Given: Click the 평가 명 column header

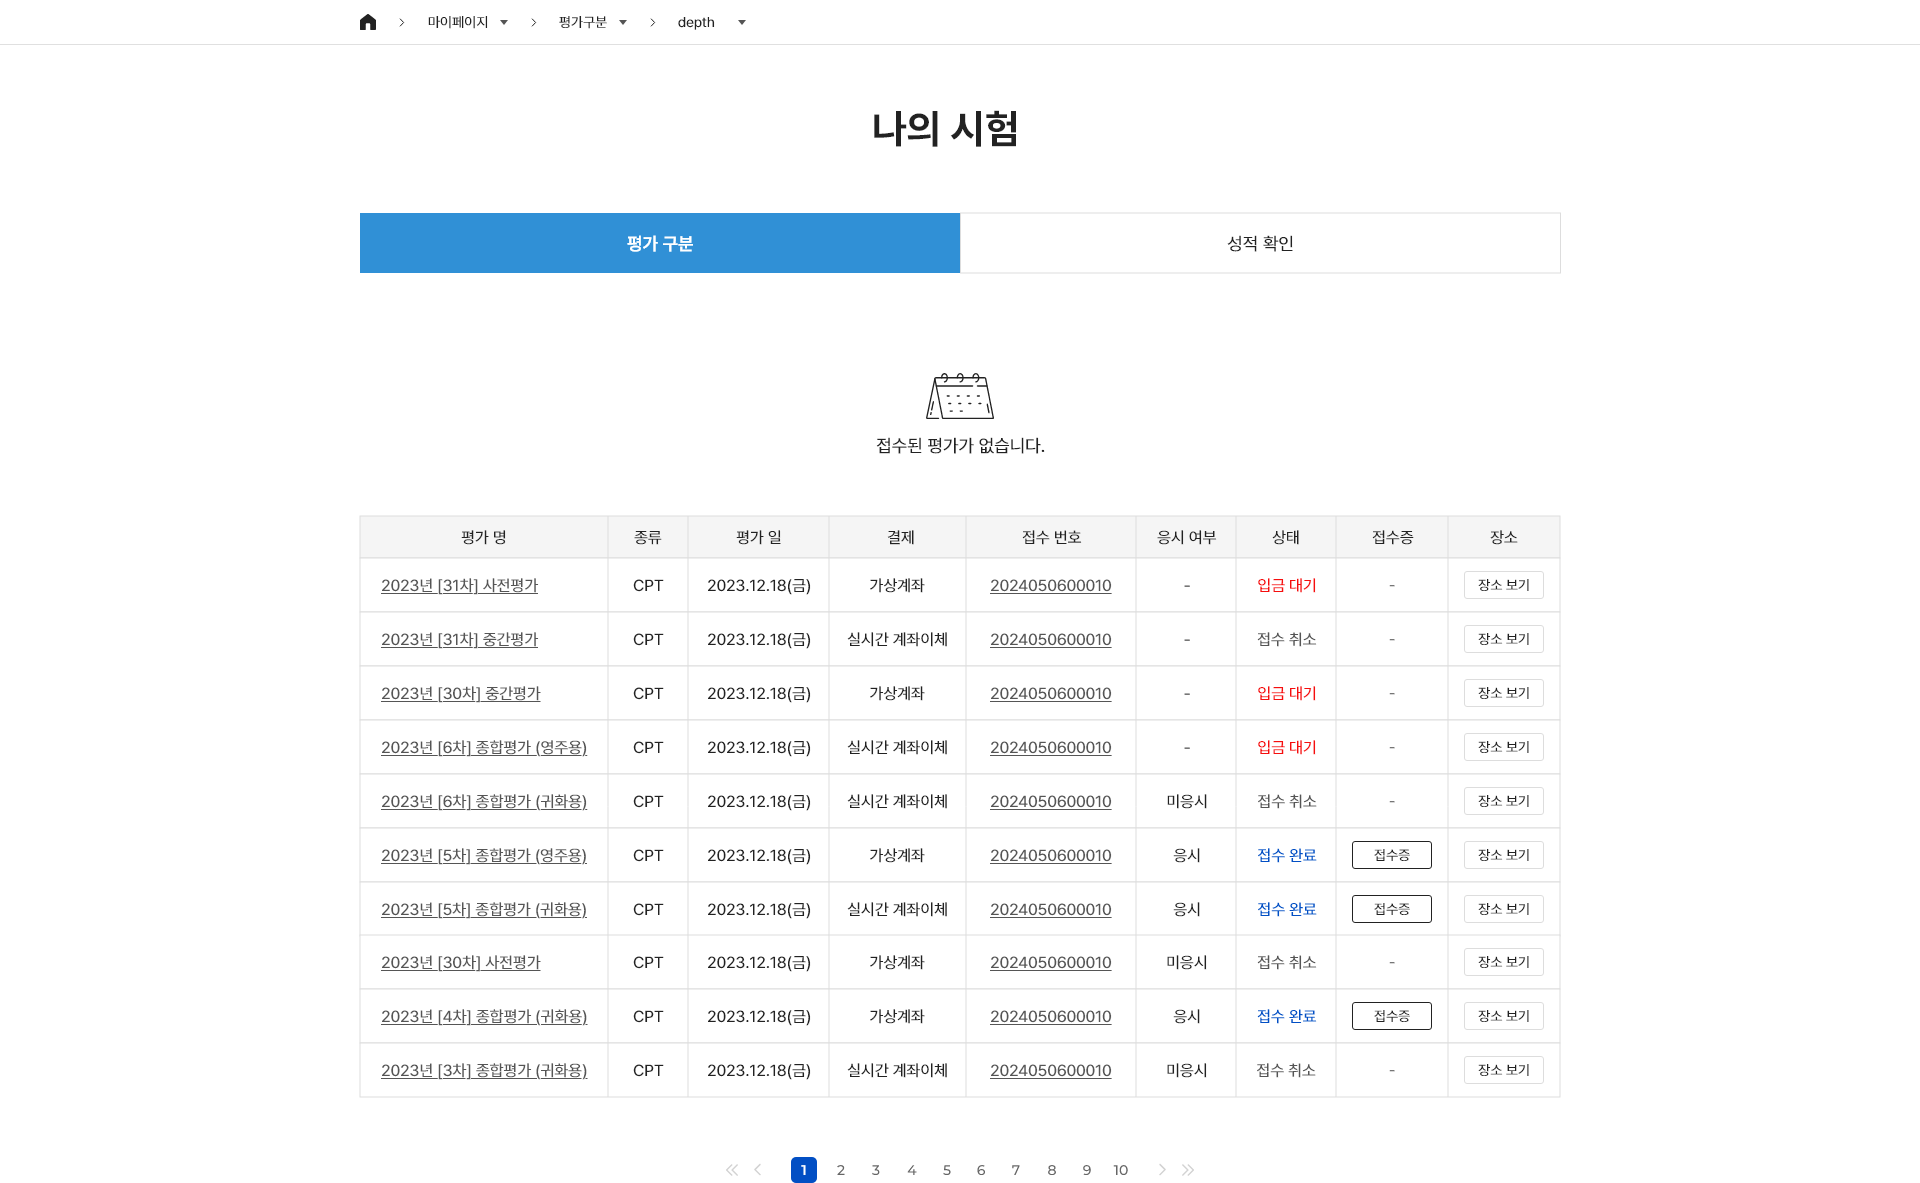Looking at the screenshot, I should pos(484,537).
